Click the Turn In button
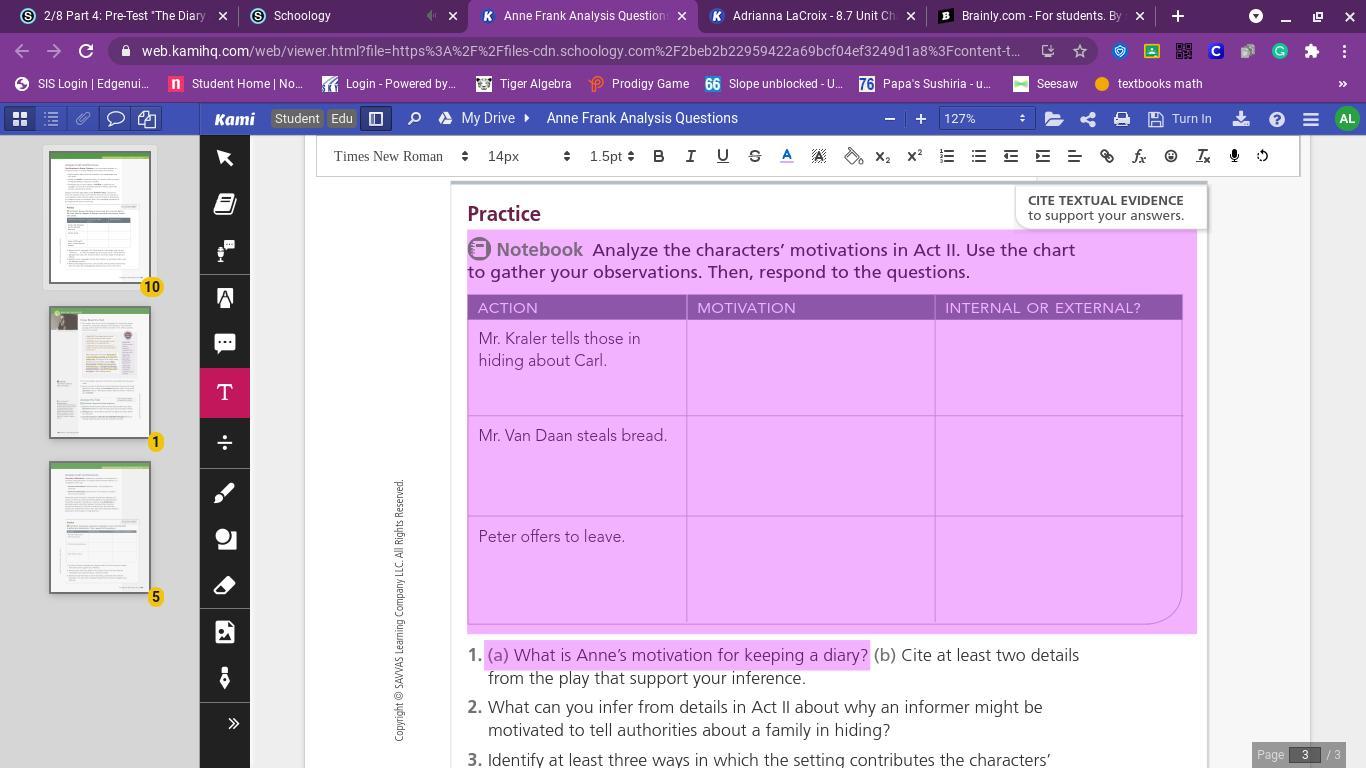Viewport: 1366px width, 768px height. coord(1180,119)
